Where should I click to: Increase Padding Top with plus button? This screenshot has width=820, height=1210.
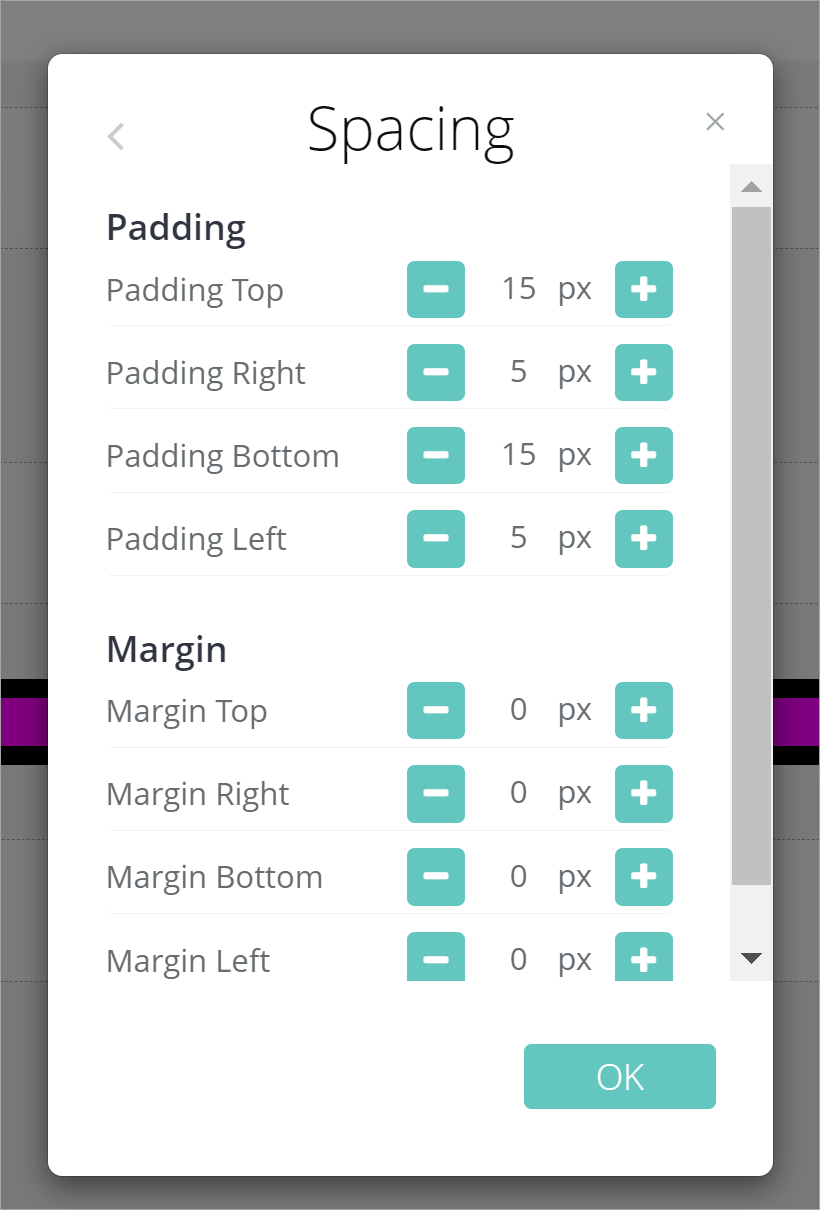[x=644, y=290]
